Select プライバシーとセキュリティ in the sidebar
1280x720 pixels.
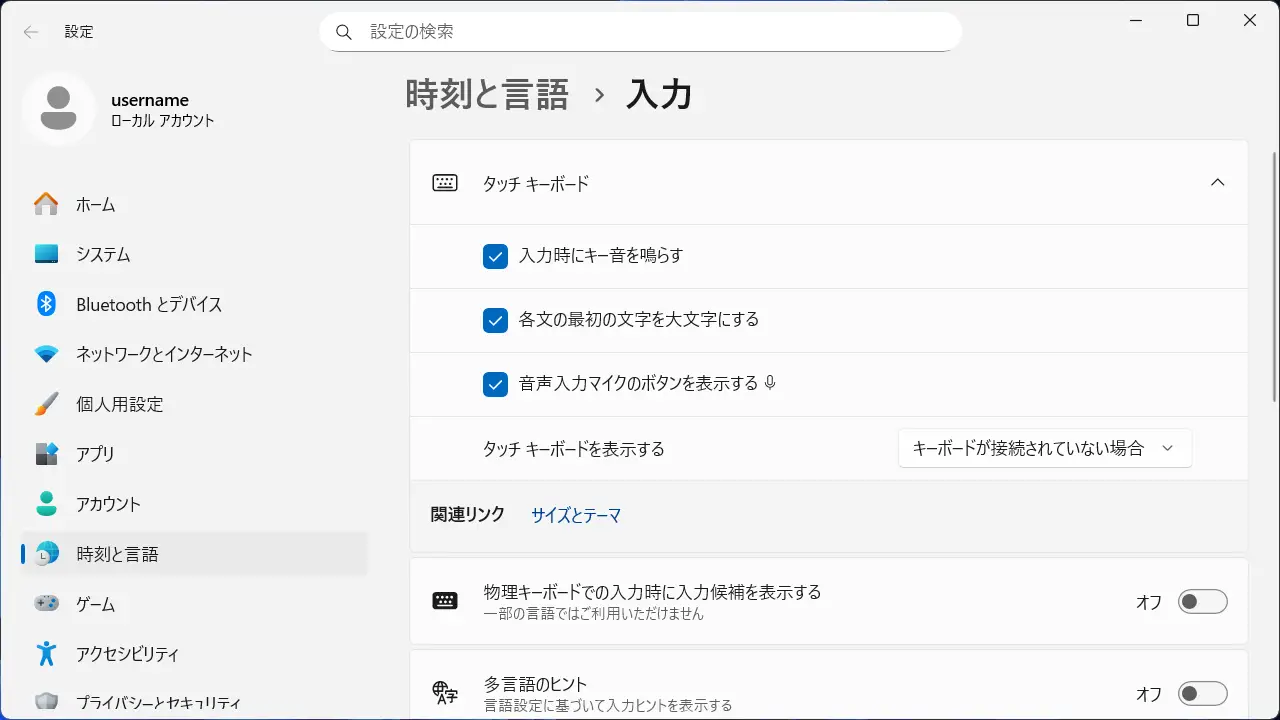click(x=158, y=702)
